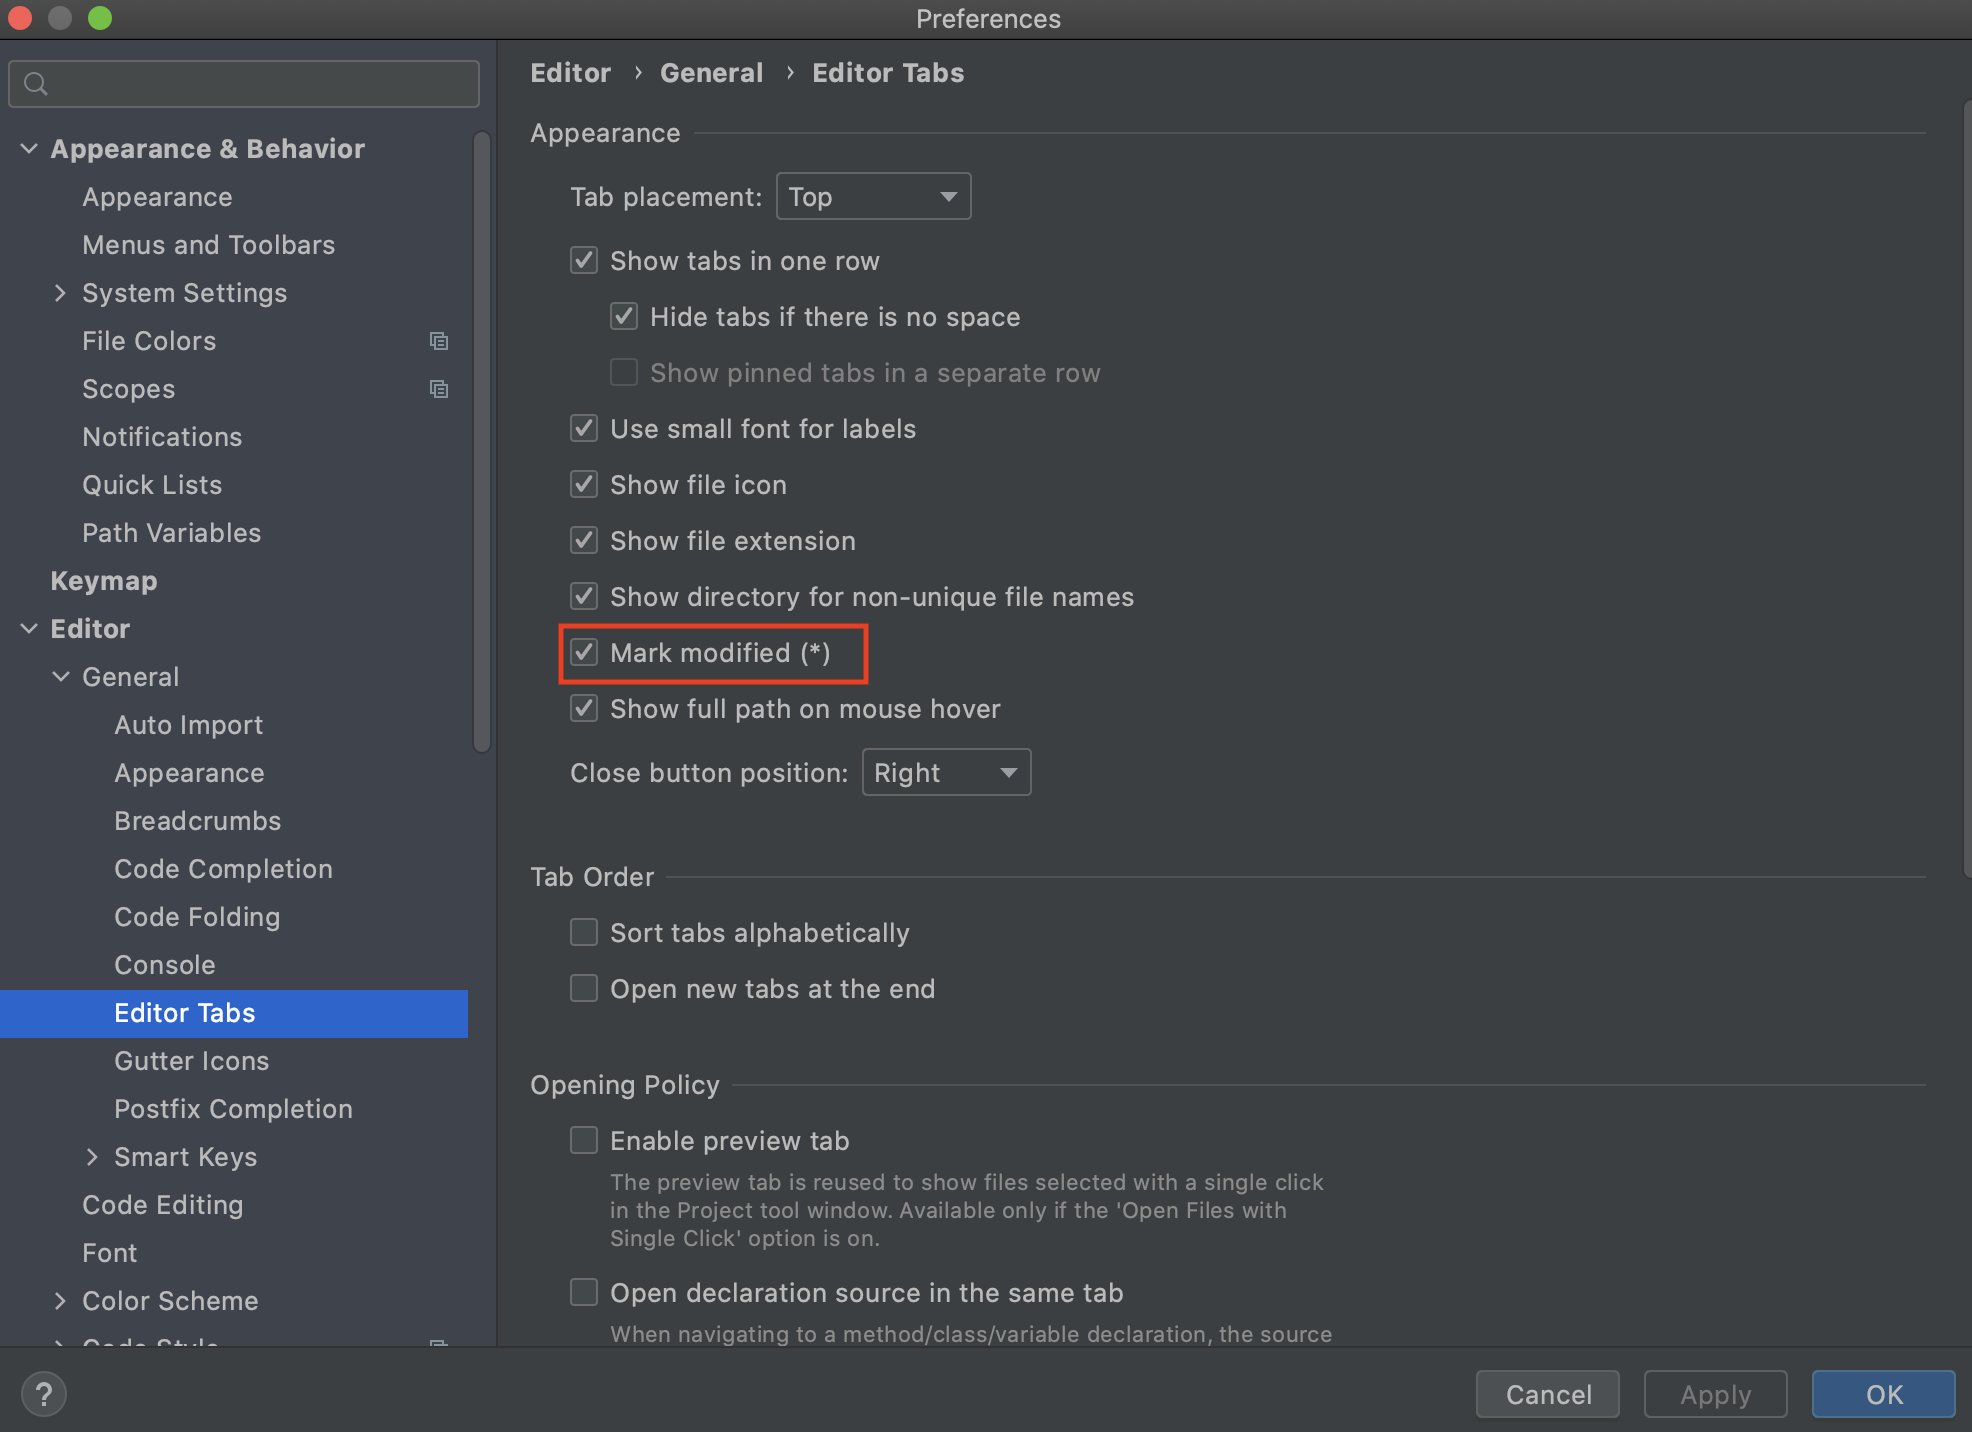Focus the settings search field
The width and height of the screenshot is (1972, 1432).
tap(260, 84)
